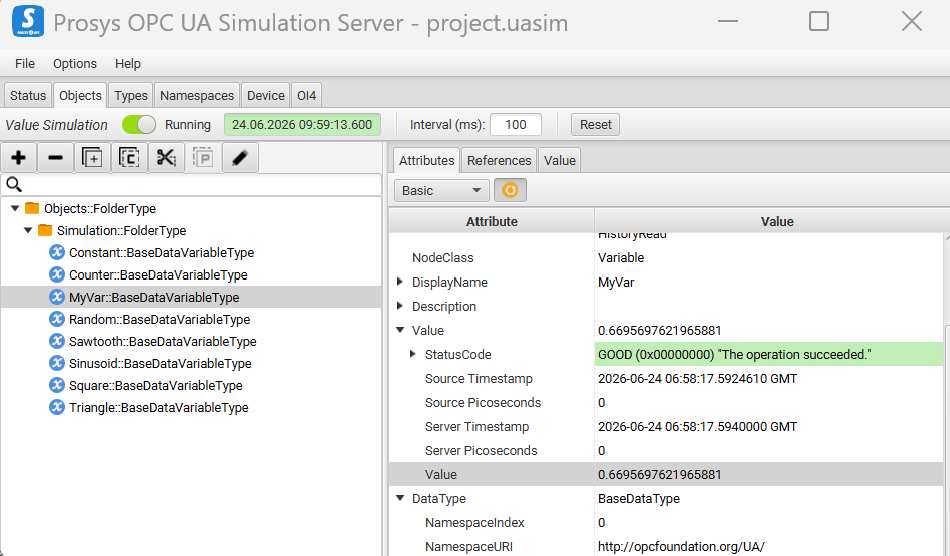Viewport: 950px width, 556px height.
Task: Click the remove node minus icon
Action: tap(55, 158)
